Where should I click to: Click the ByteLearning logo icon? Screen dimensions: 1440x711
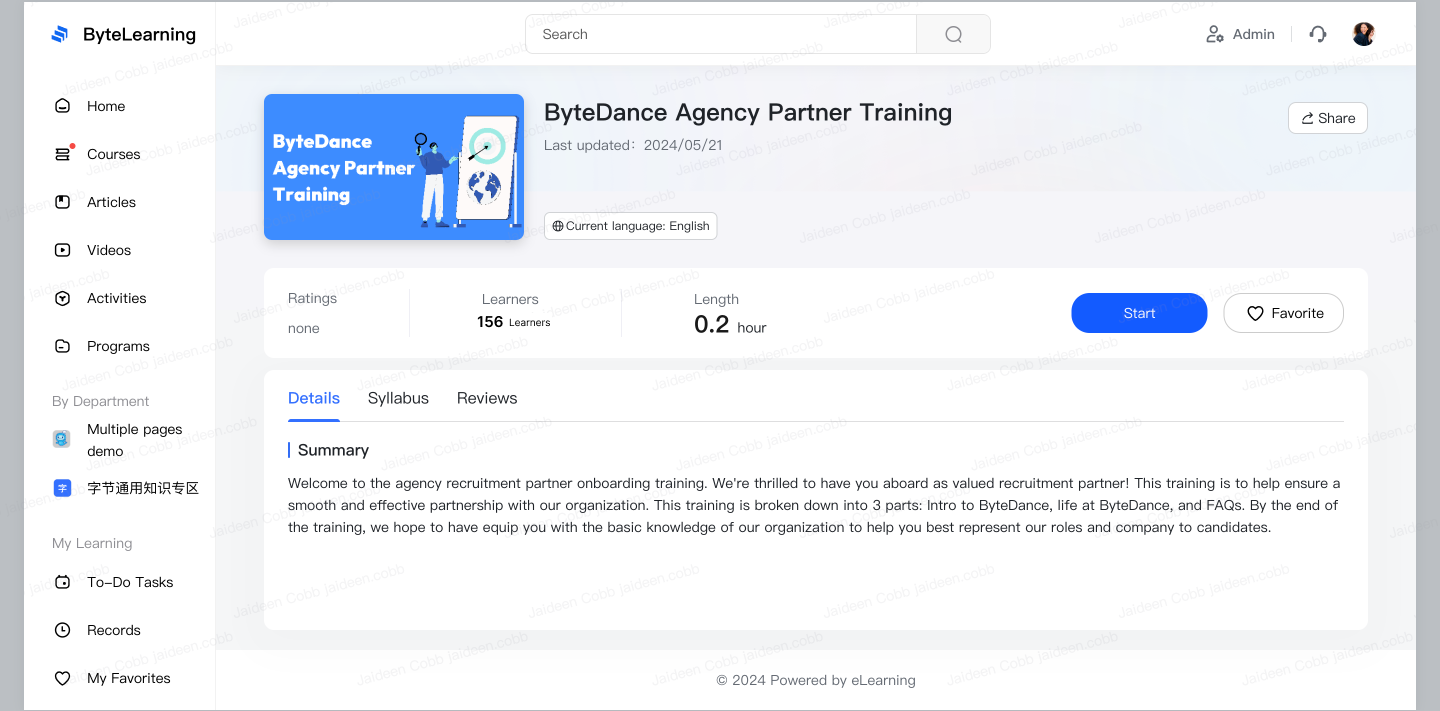tap(60, 35)
